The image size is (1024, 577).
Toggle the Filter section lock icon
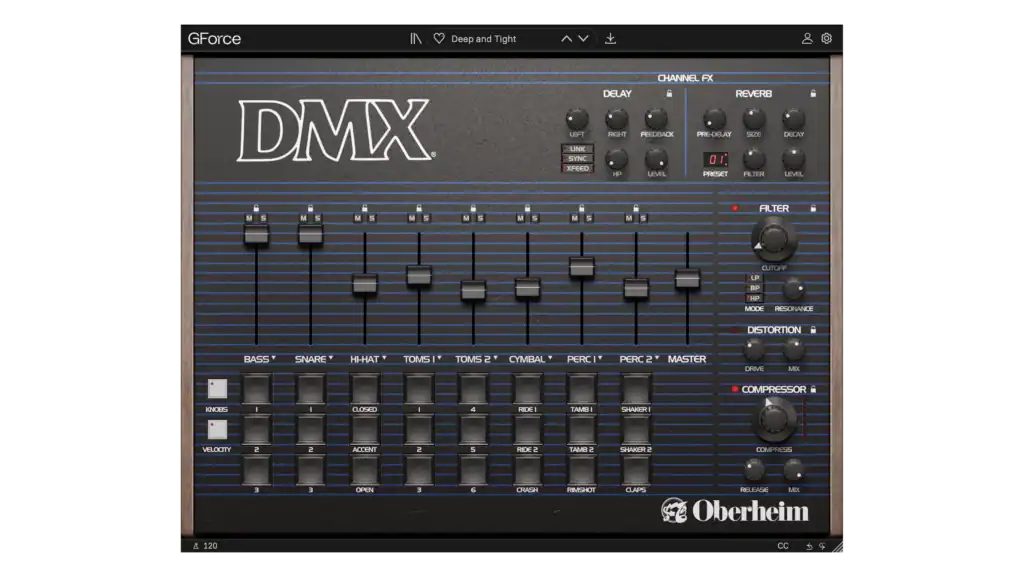click(813, 208)
